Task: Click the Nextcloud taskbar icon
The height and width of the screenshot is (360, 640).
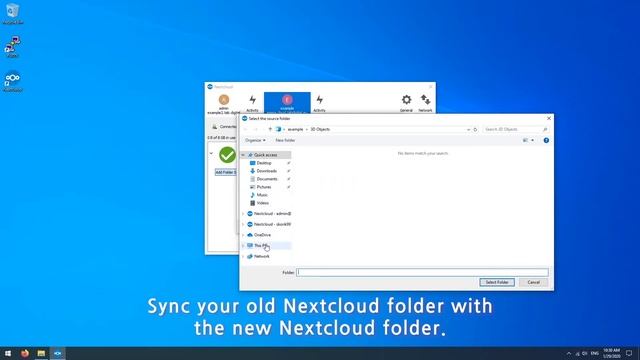Action: click(58, 353)
